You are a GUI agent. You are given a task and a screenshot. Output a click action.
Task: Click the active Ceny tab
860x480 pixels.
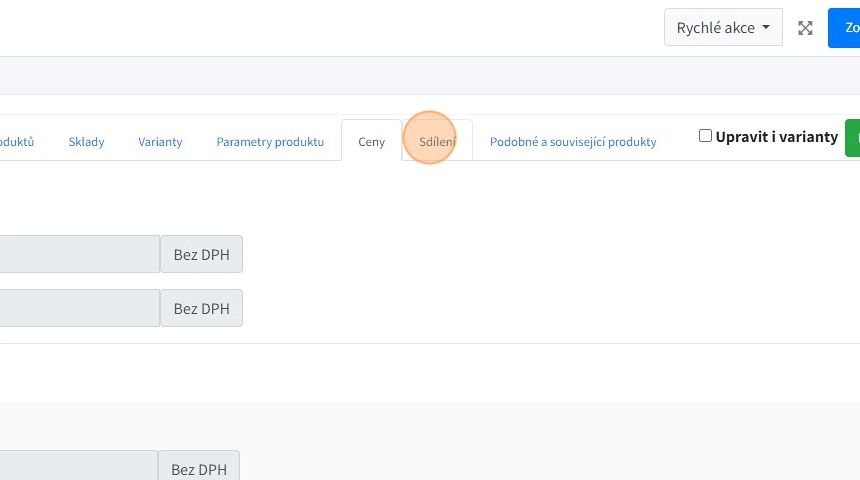coord(371,142)
